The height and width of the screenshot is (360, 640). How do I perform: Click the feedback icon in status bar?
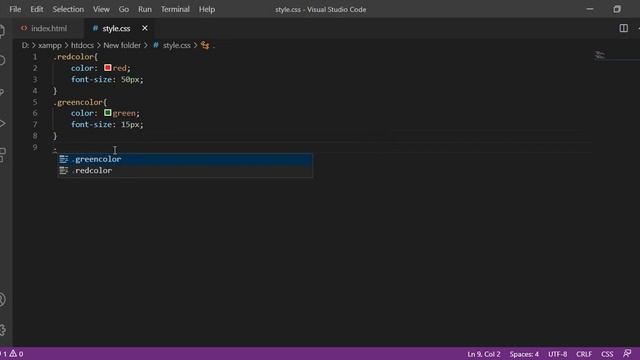pos(627,353)
